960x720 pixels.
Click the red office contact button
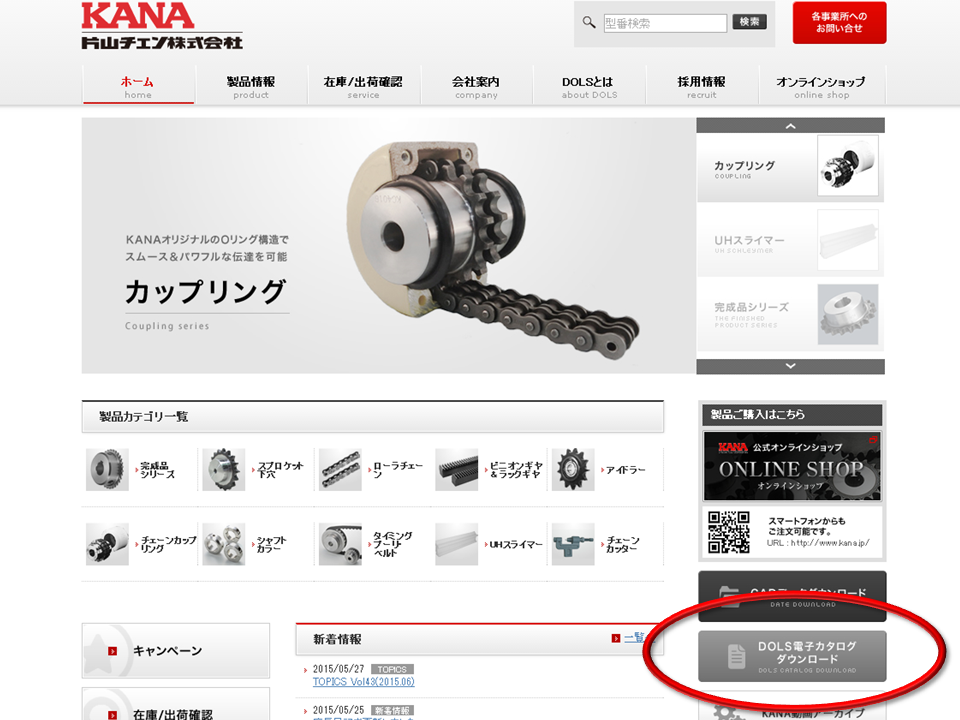pyautogui.click(x=839, y=23)
